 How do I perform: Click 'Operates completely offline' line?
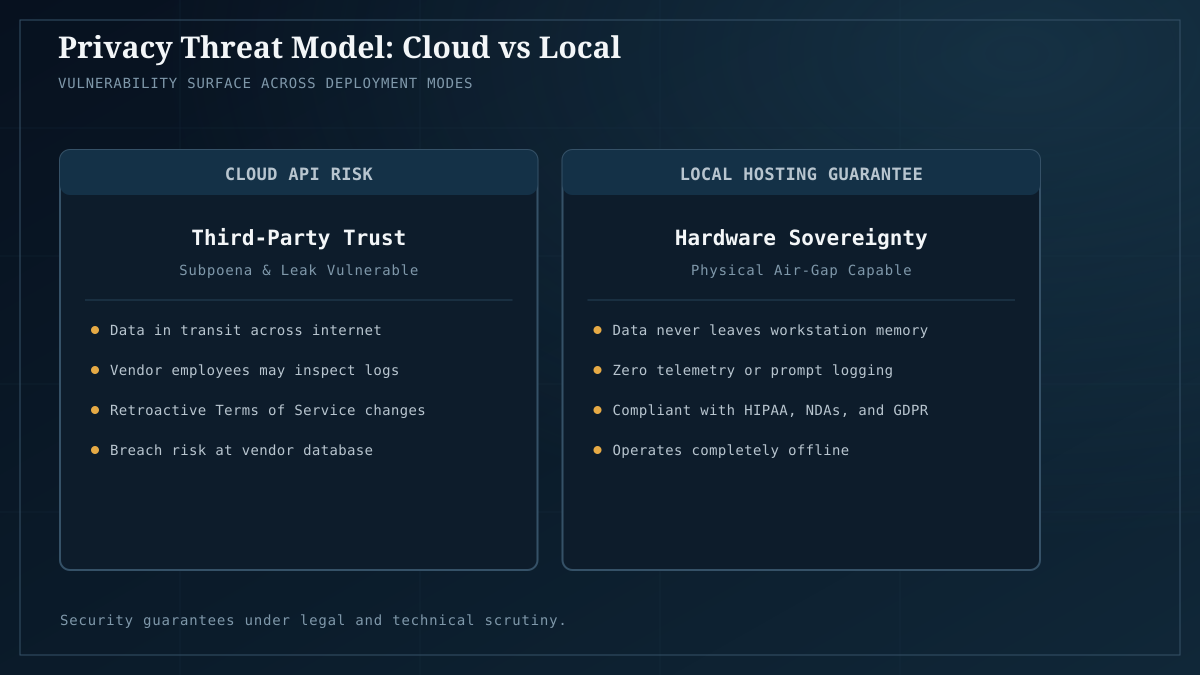click(730, 450)
